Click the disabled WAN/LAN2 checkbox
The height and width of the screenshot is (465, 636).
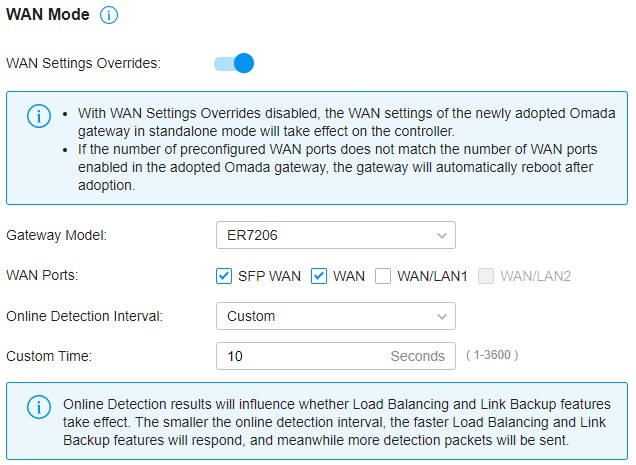click(486, 276)
